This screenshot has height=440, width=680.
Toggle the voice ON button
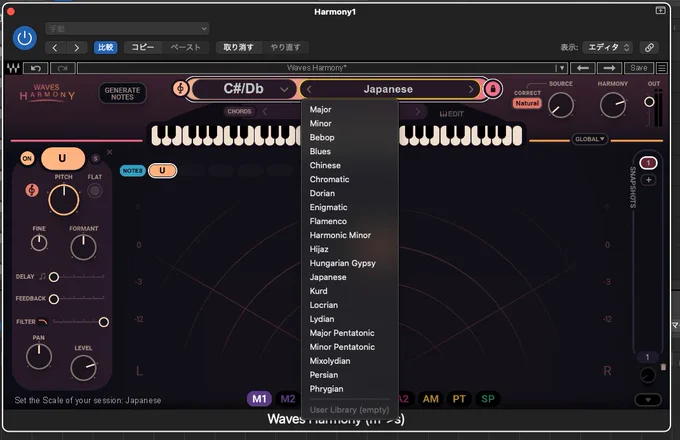pyautogui.click(x=27, y=158)
